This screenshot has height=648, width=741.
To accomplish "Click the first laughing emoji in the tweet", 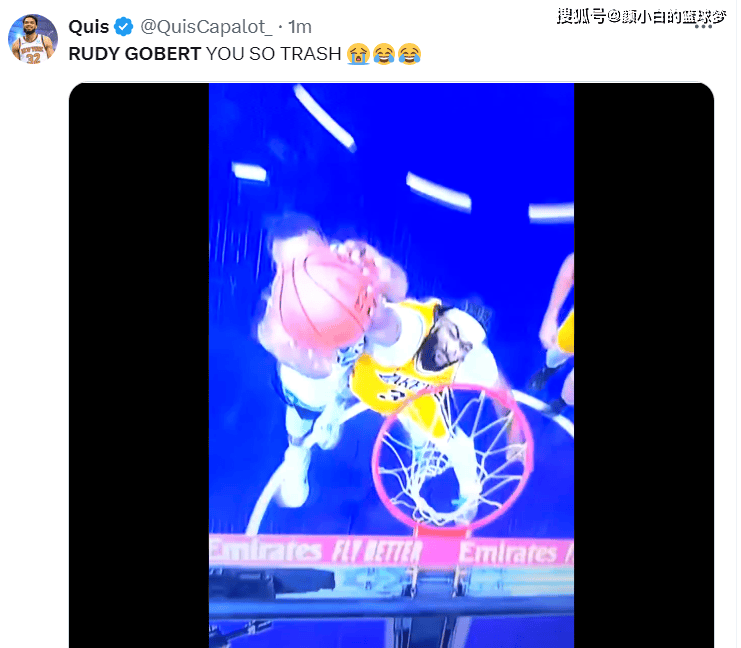I will (x=384, y=54).
